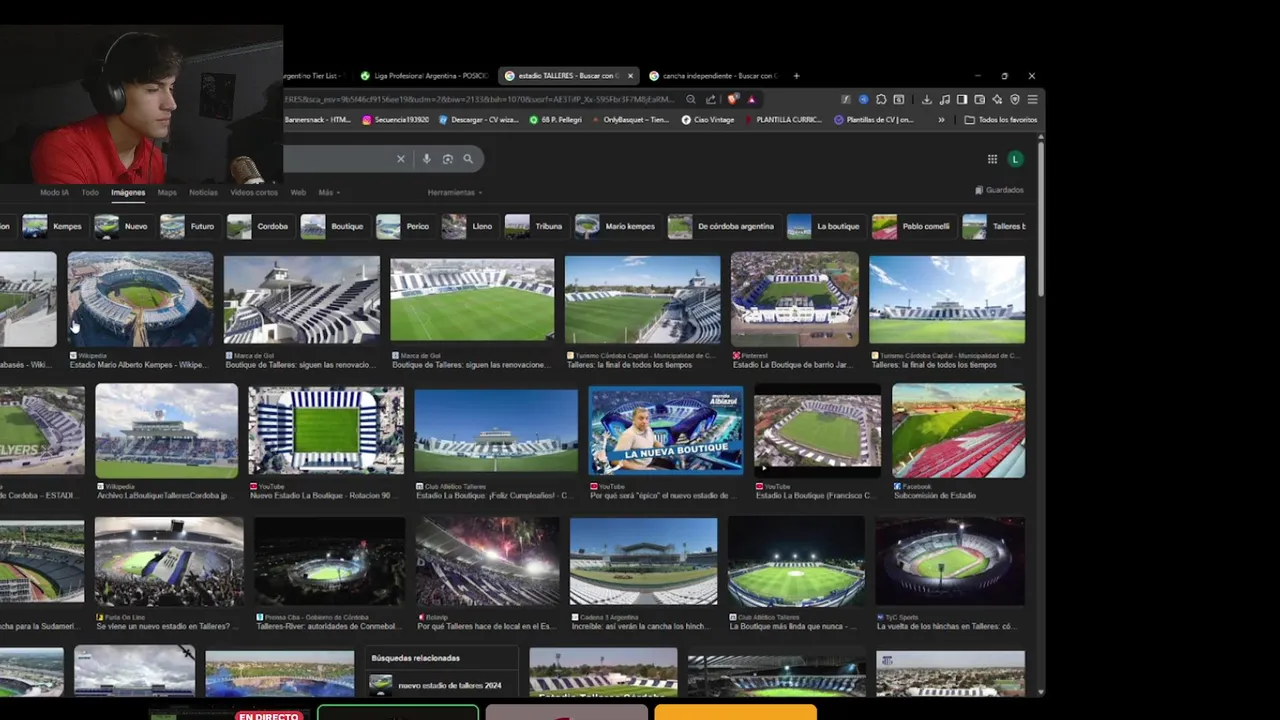The image size is (1280, 720).
Task: Expand the Más search filter dropdown
Action: pos(329,192)
